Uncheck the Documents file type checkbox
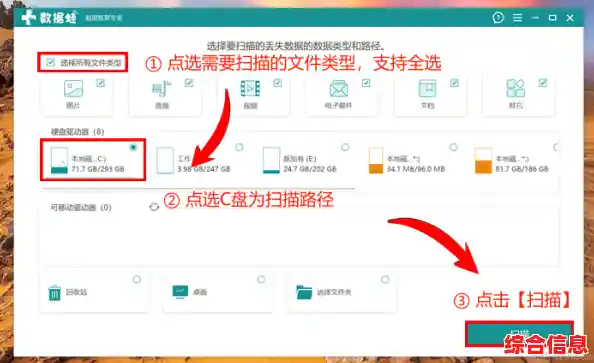The image size is (594, 363). pyautogui.click(x=455, y=83)
